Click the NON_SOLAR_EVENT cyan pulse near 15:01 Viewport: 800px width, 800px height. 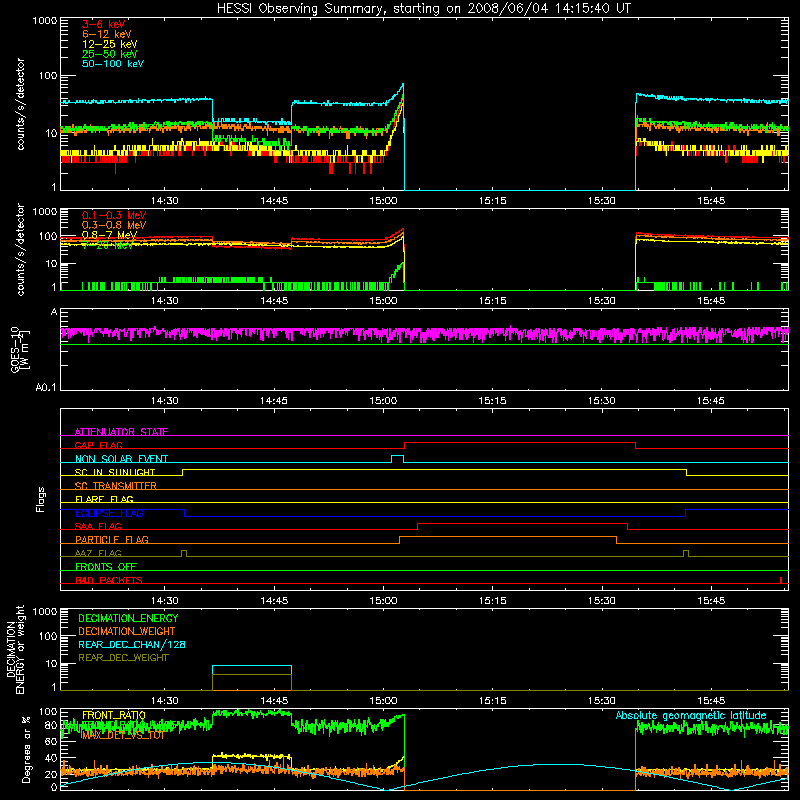coord(397,458)
